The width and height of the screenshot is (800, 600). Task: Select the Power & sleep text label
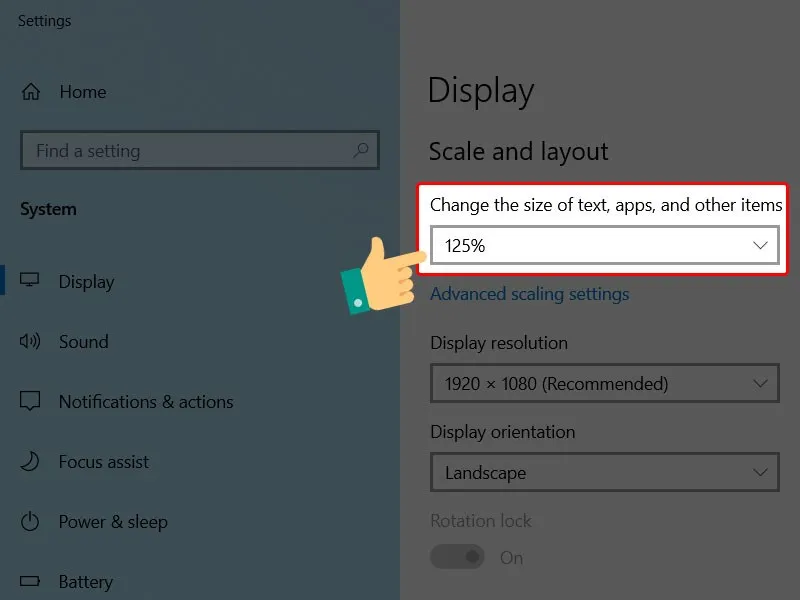click(113, 522)
